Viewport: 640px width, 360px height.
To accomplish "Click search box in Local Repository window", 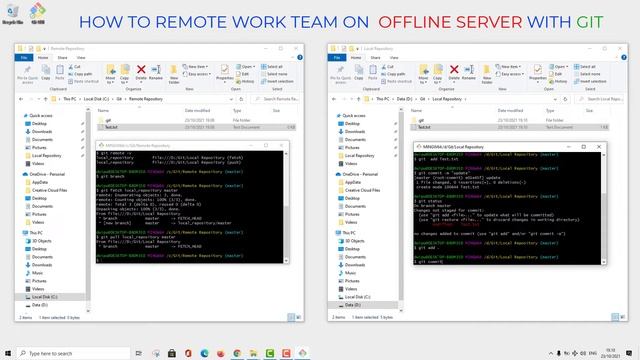I will [600, 99].
